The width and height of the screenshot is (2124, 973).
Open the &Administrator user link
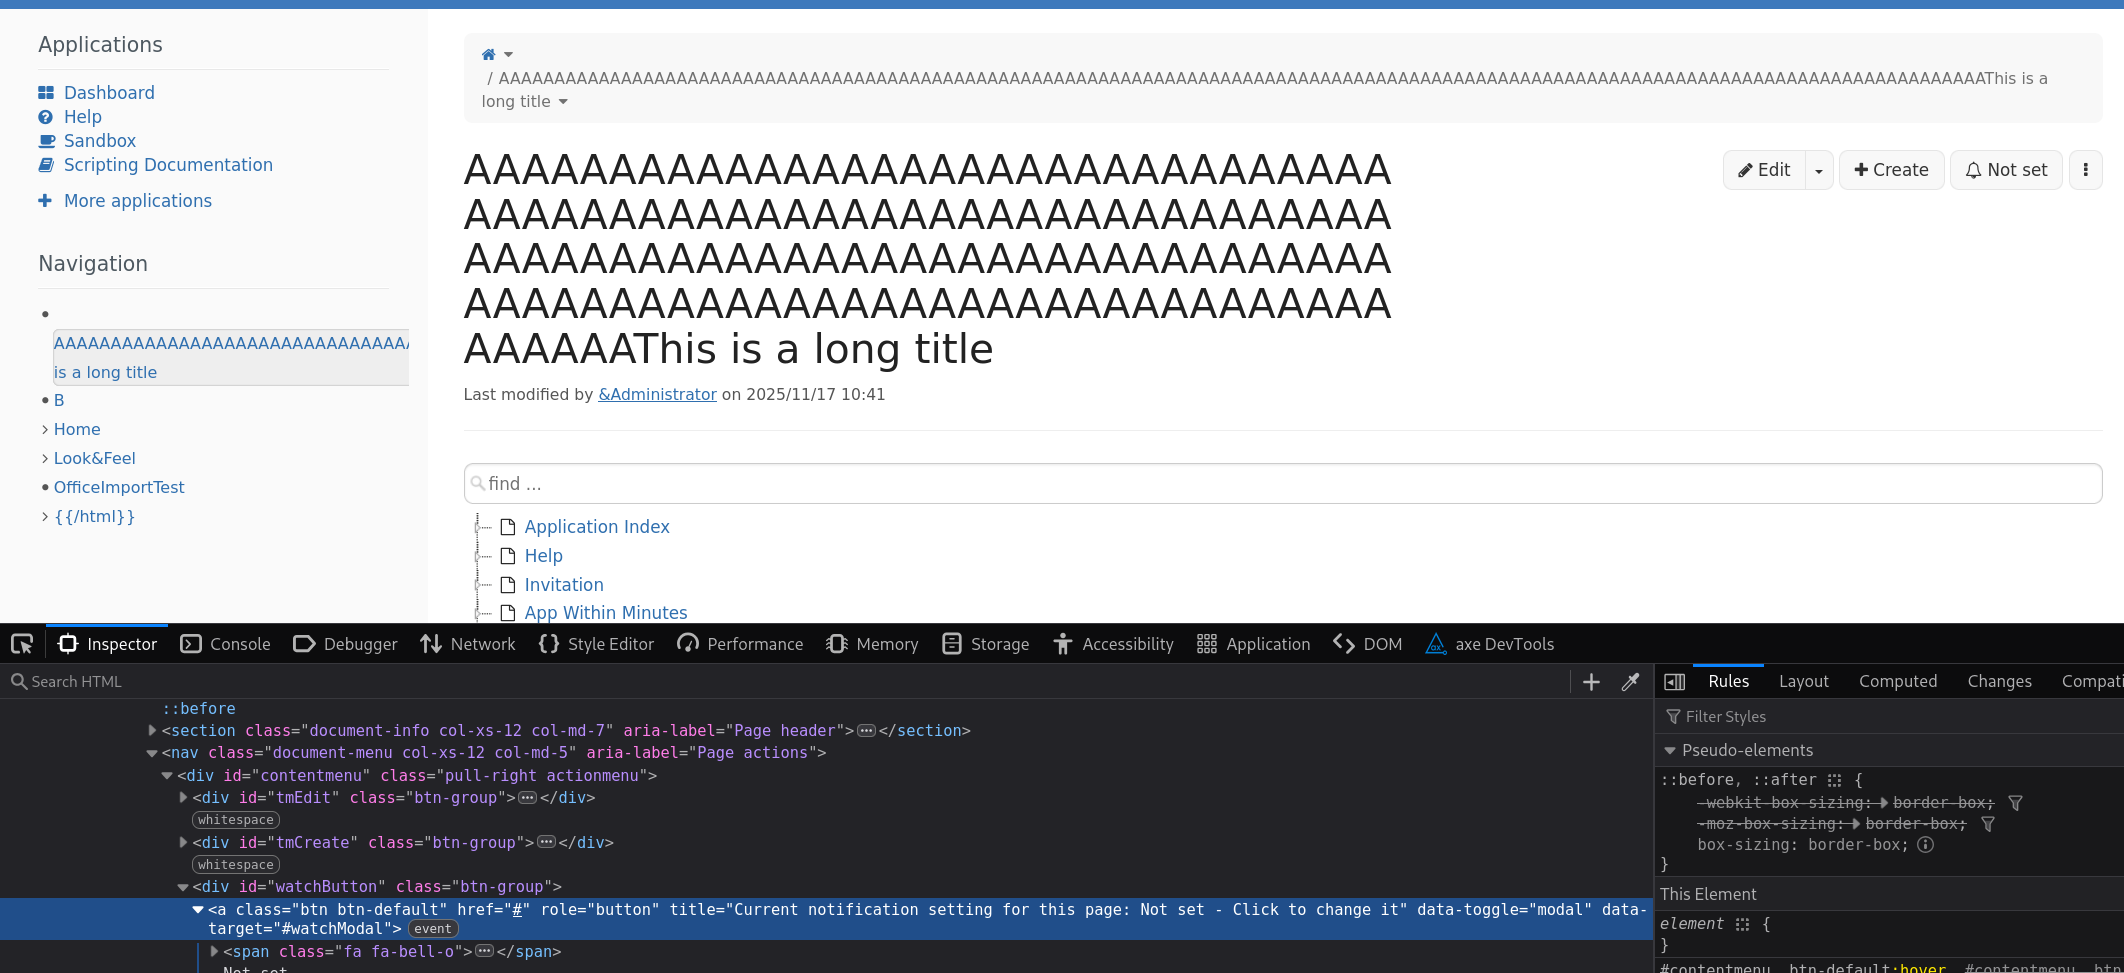click(657, 395)
